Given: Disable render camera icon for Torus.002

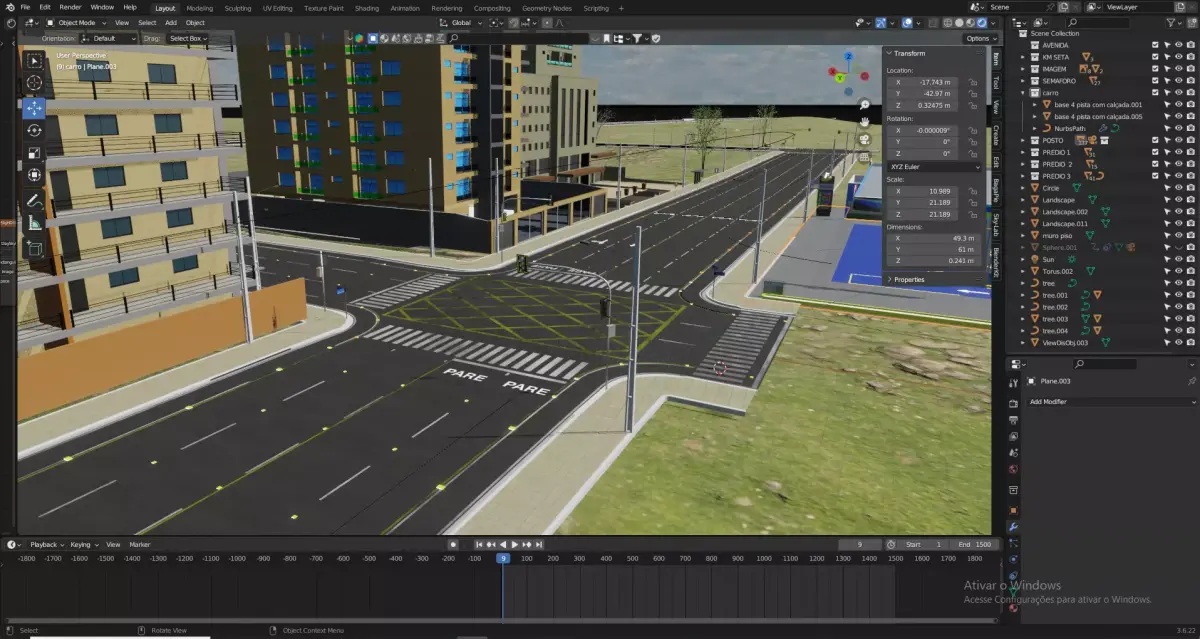Looking at the screenshot, I should point(1190,271).
